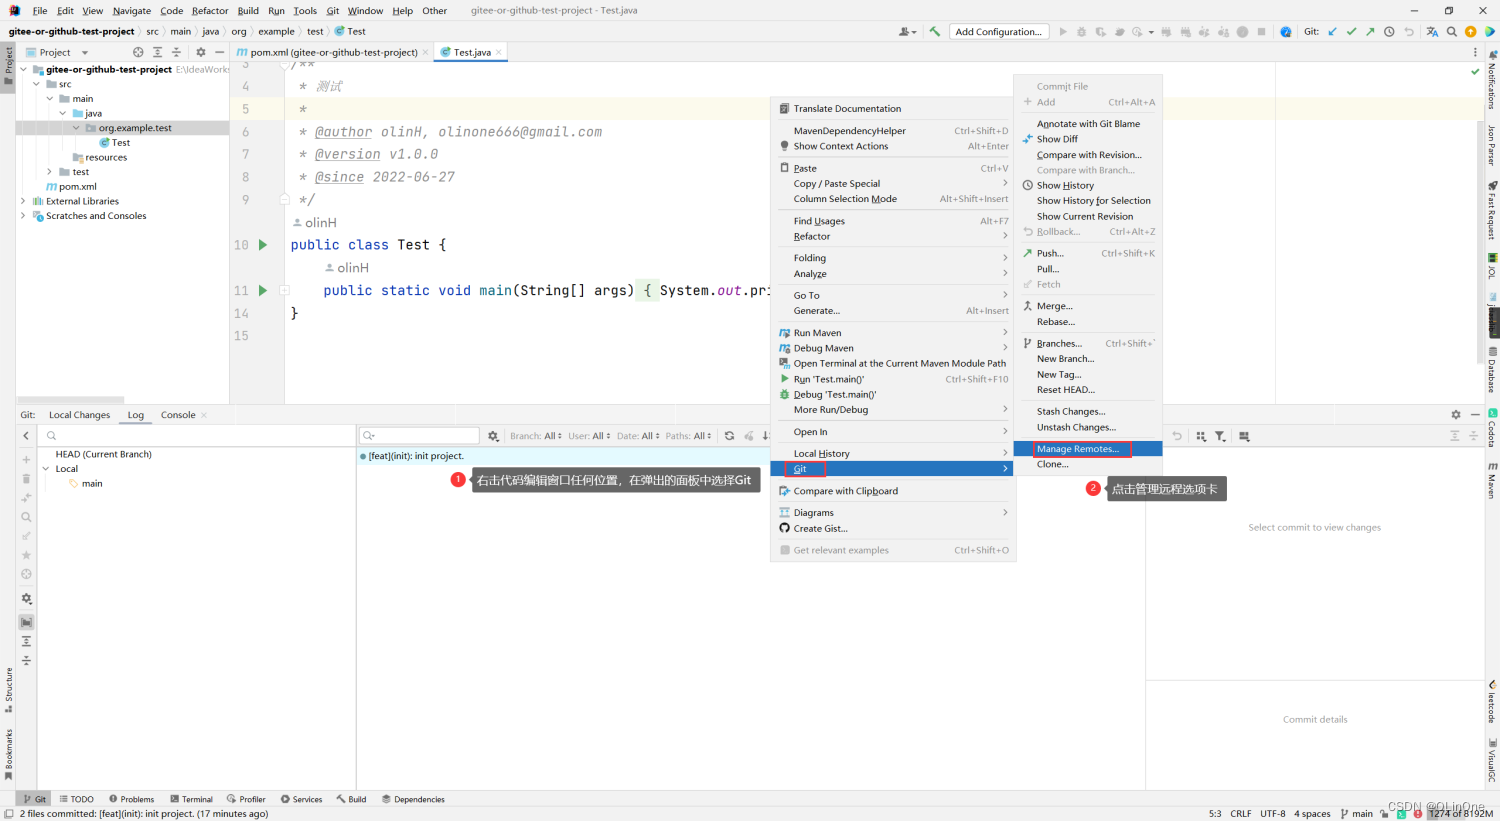Click the Build project hammer icon
This screenshot has height=821, width=1500.
[934, 31]
